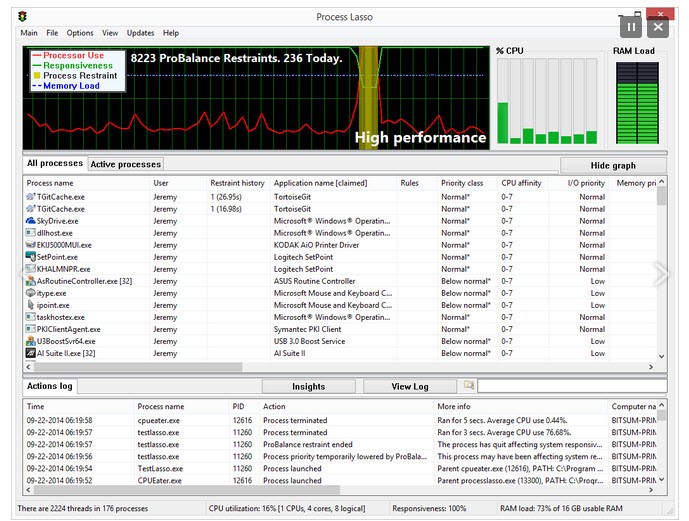The image size is (689, 521).
Task: Switch to the Active processes tab
Action: point(126,164)
